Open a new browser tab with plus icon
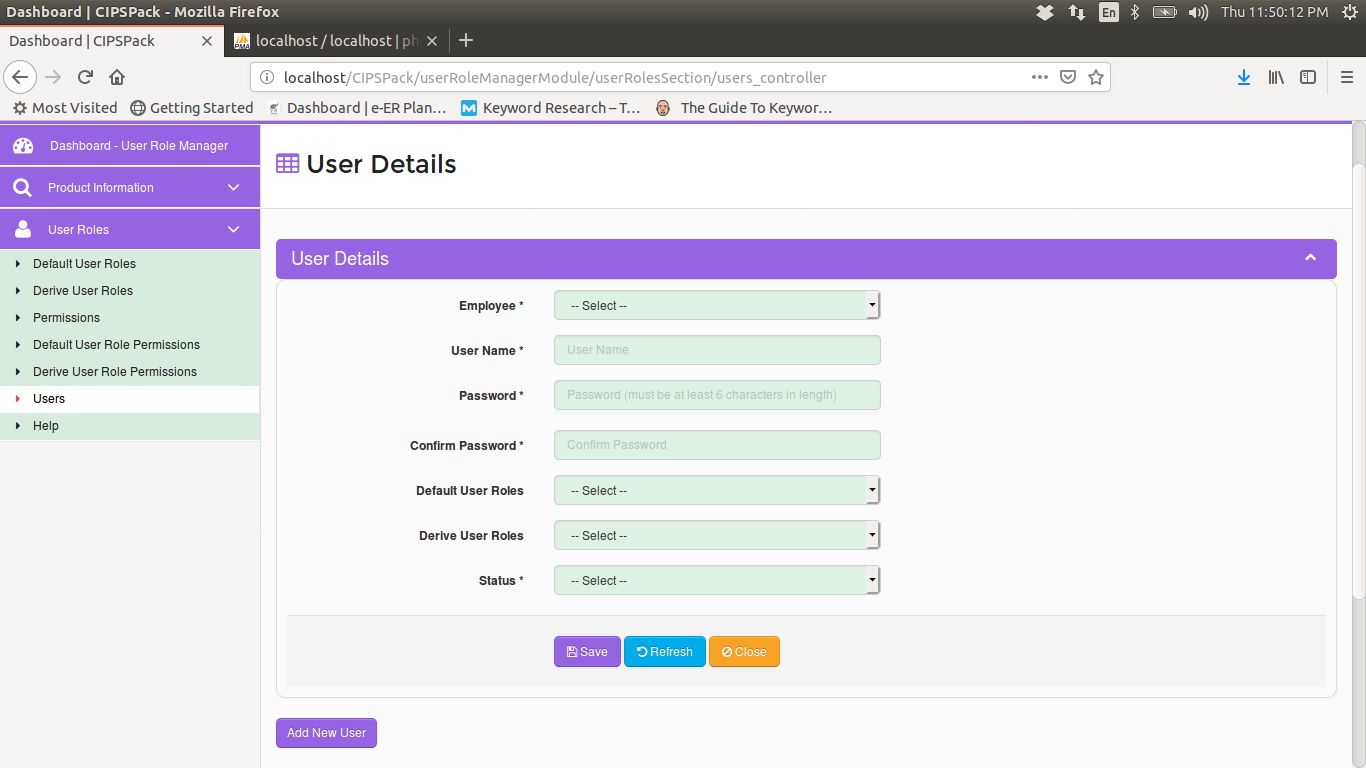This screenshot has width=1366, height=768. (465, 41)
